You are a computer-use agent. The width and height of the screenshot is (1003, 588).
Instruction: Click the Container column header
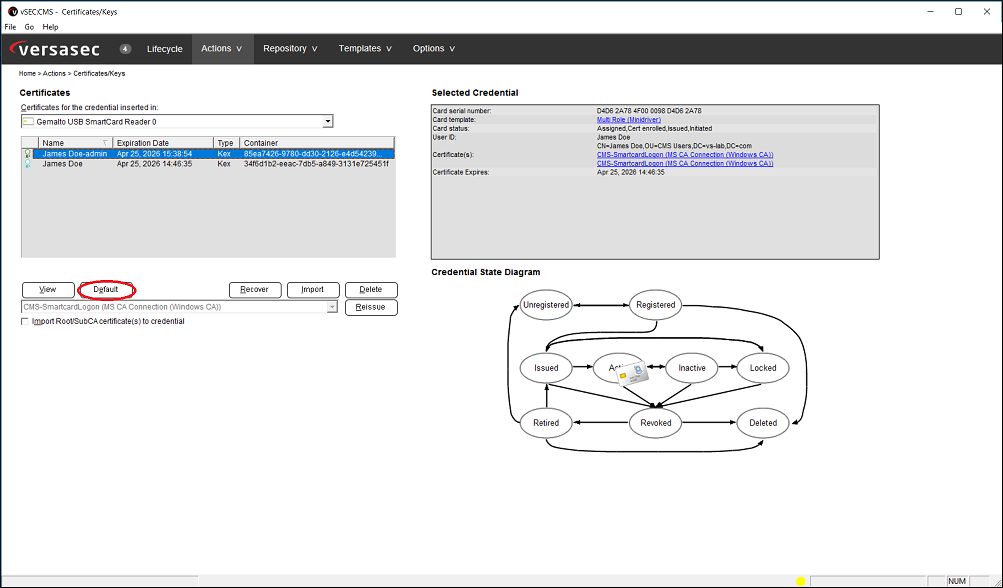[x=317, y=143]
